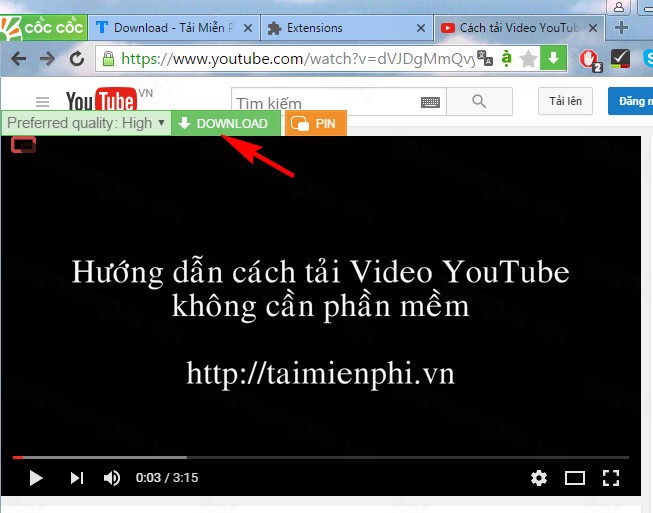653x513 pixels.
Task: Click the green padlock security icon
Action: click(x=108, y=59)
